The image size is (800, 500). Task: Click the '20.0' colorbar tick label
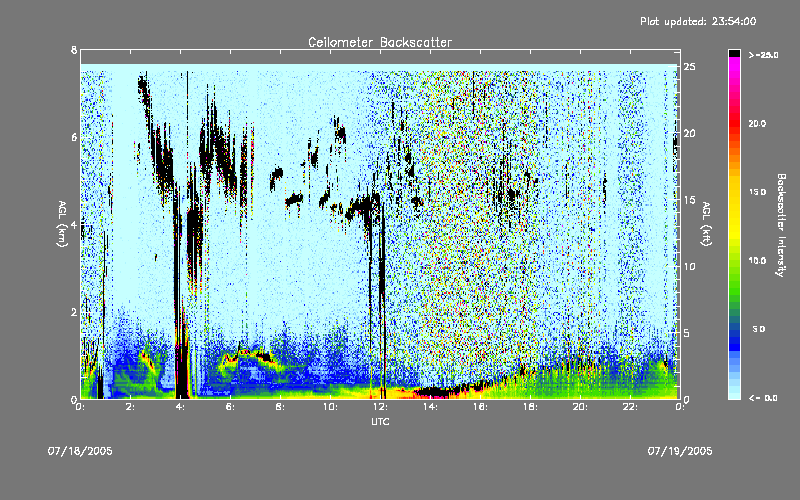point(757,123)
